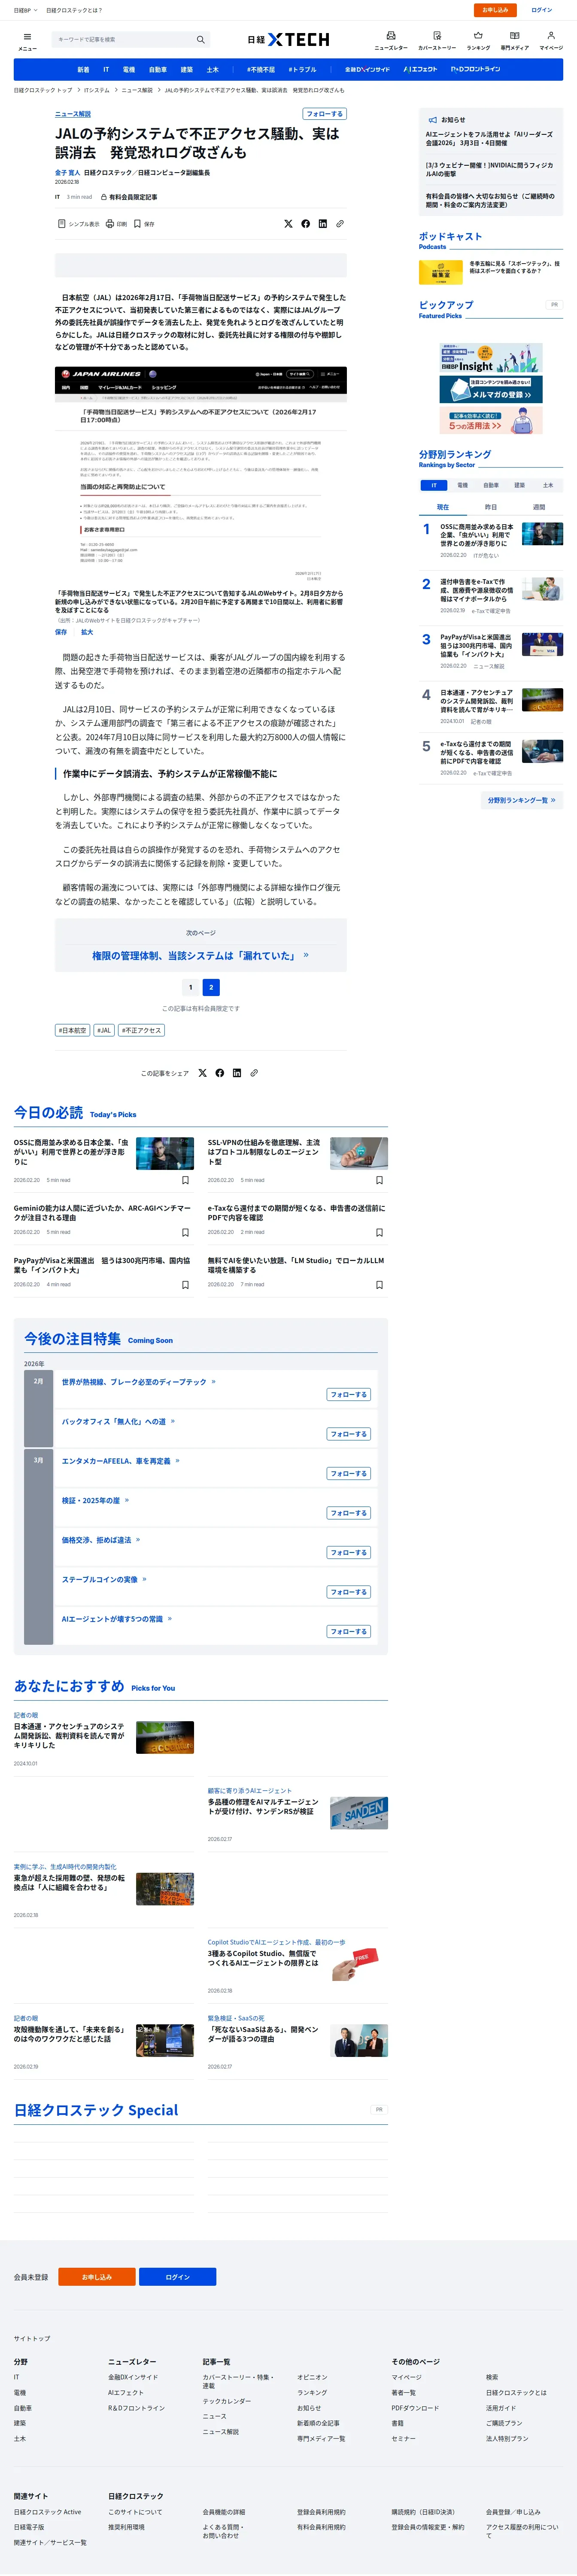The width and height of the screenshot is (577, 2576).
Task: Bookmark the SSL-VPNの仕組み article
Action: coord(379,1180)
